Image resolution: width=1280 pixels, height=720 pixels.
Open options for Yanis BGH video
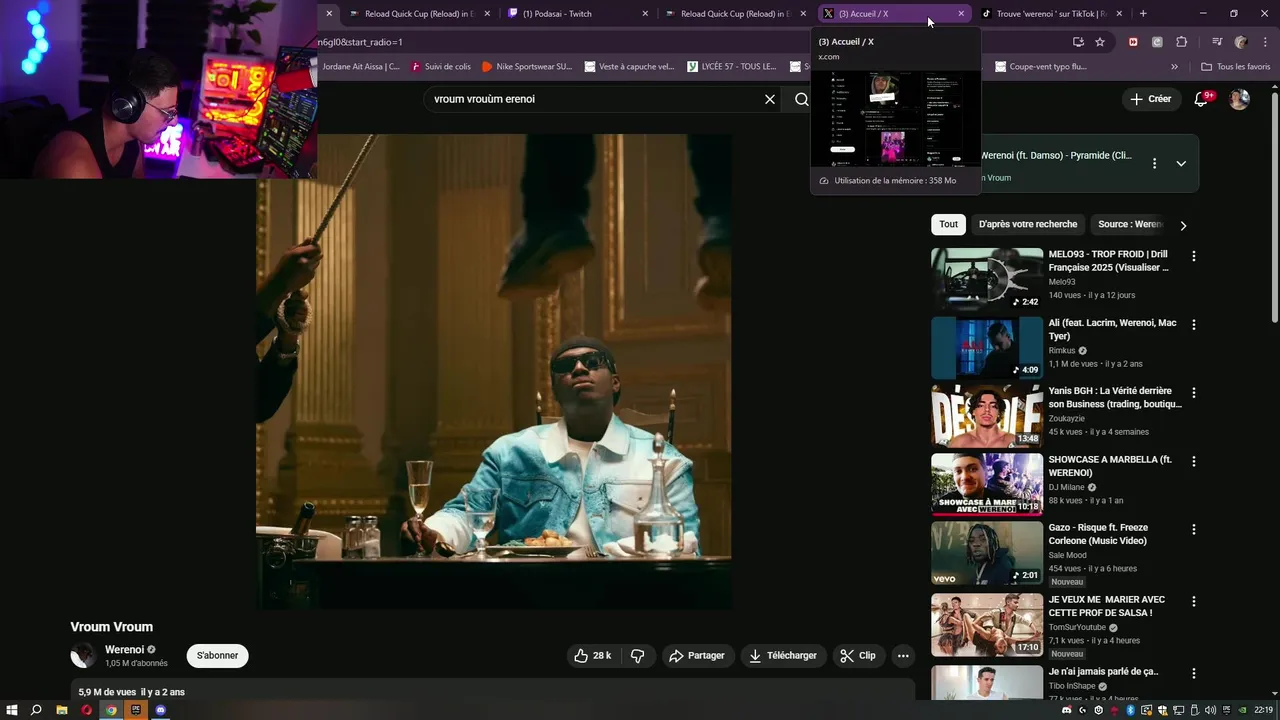[1193, 393]
